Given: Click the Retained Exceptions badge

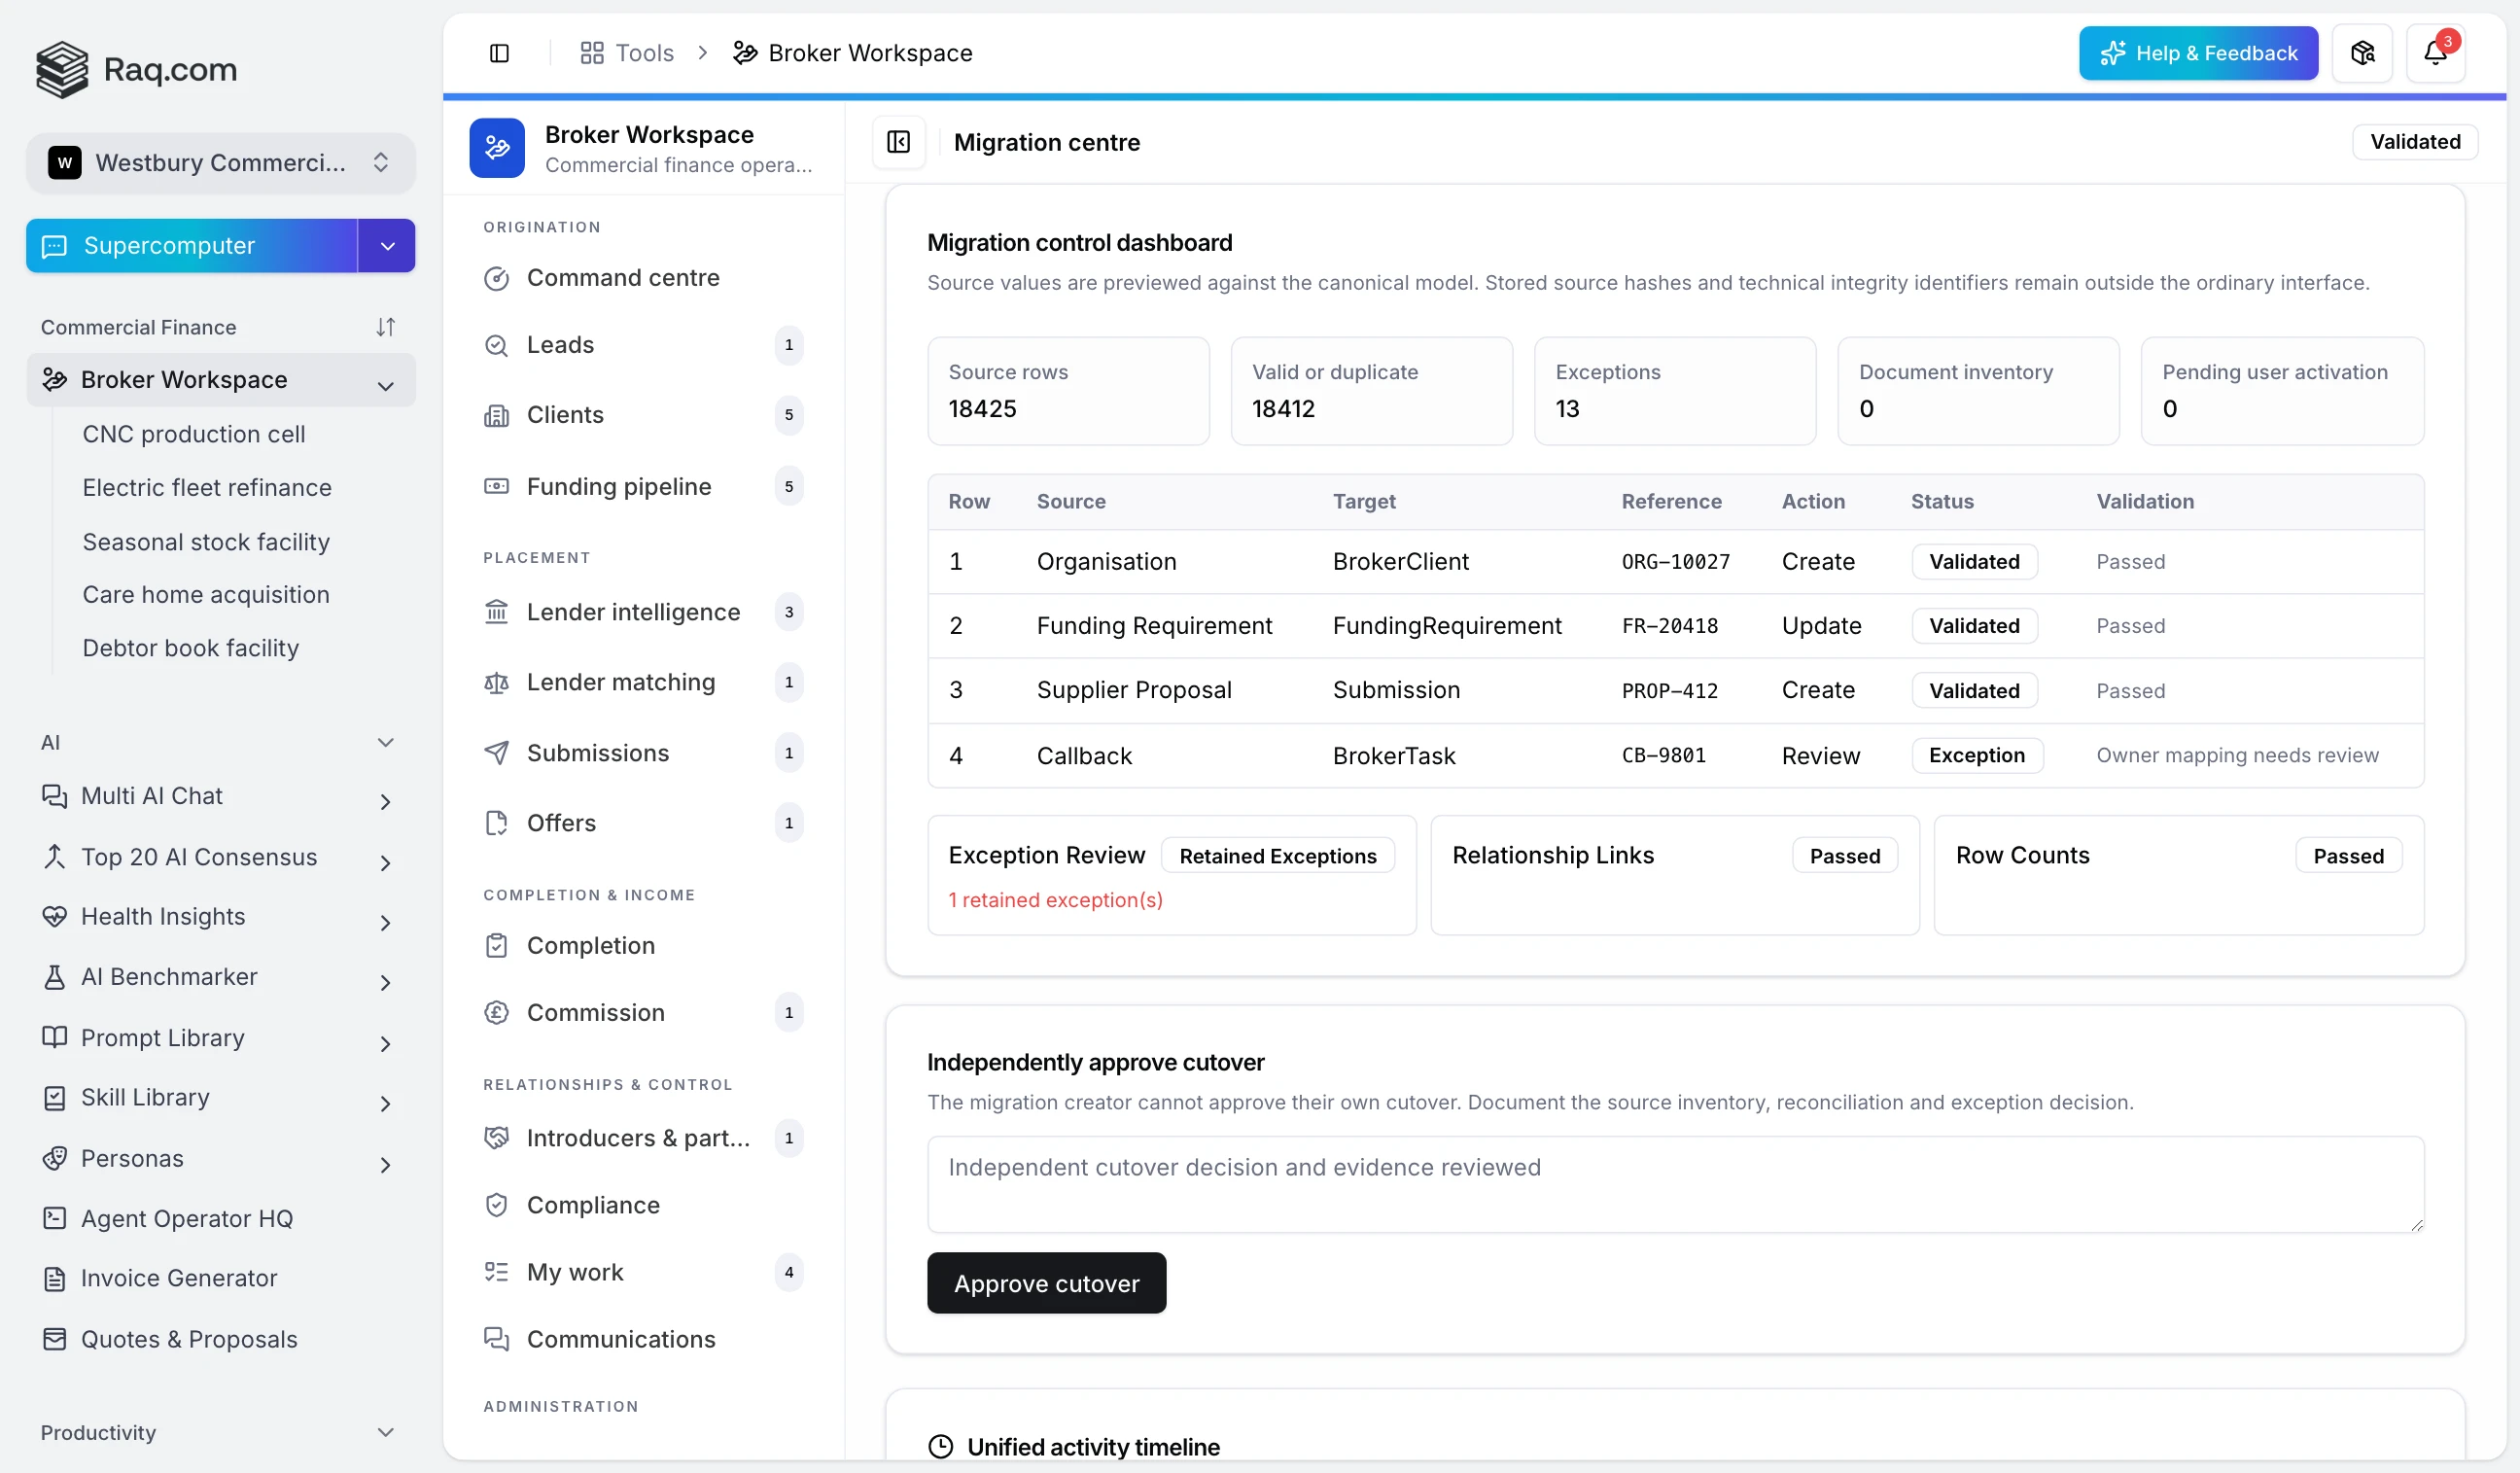Looking at the screenshot, I should click(x=1278, y=856).
